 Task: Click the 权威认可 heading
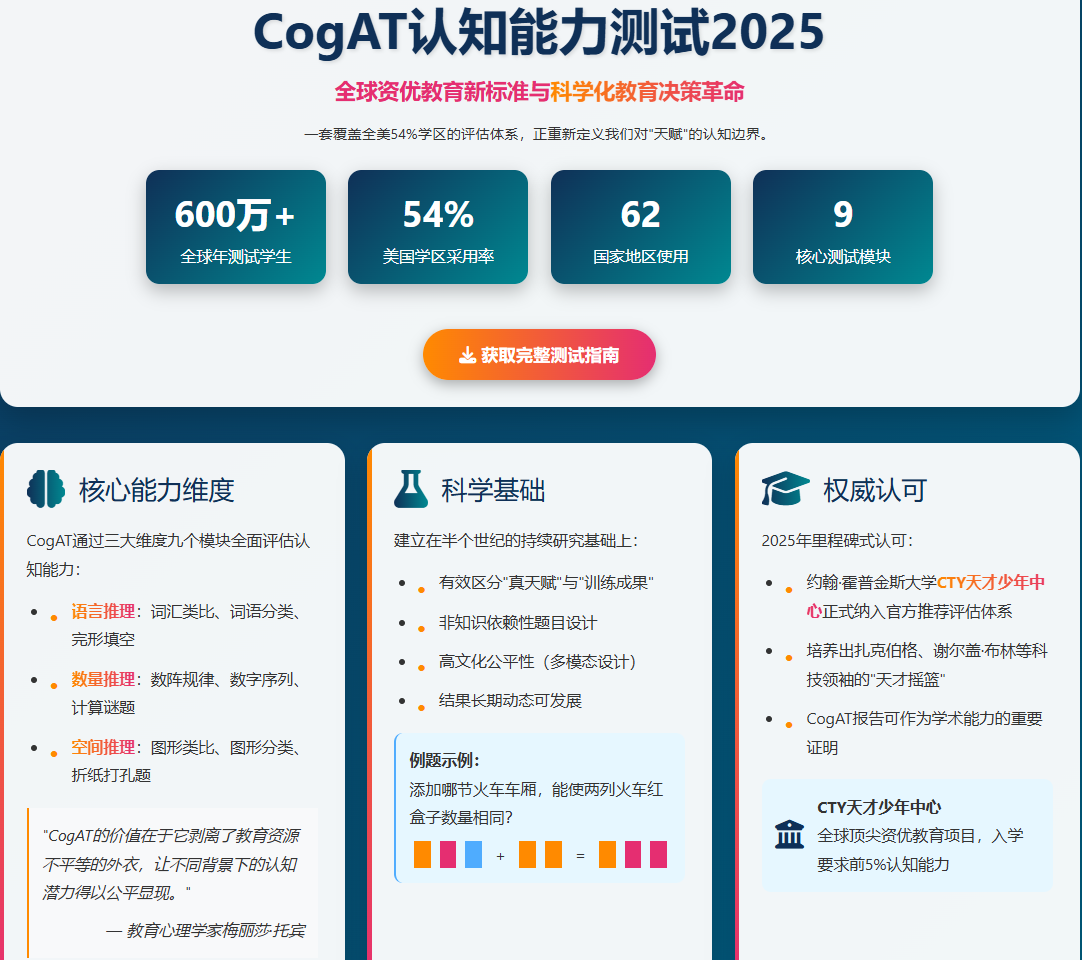coord(875,490)
